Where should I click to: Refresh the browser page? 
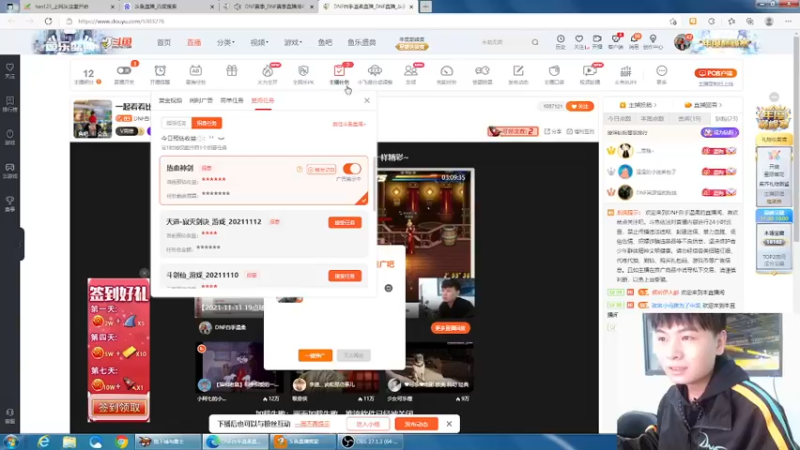tap(48, 21)
